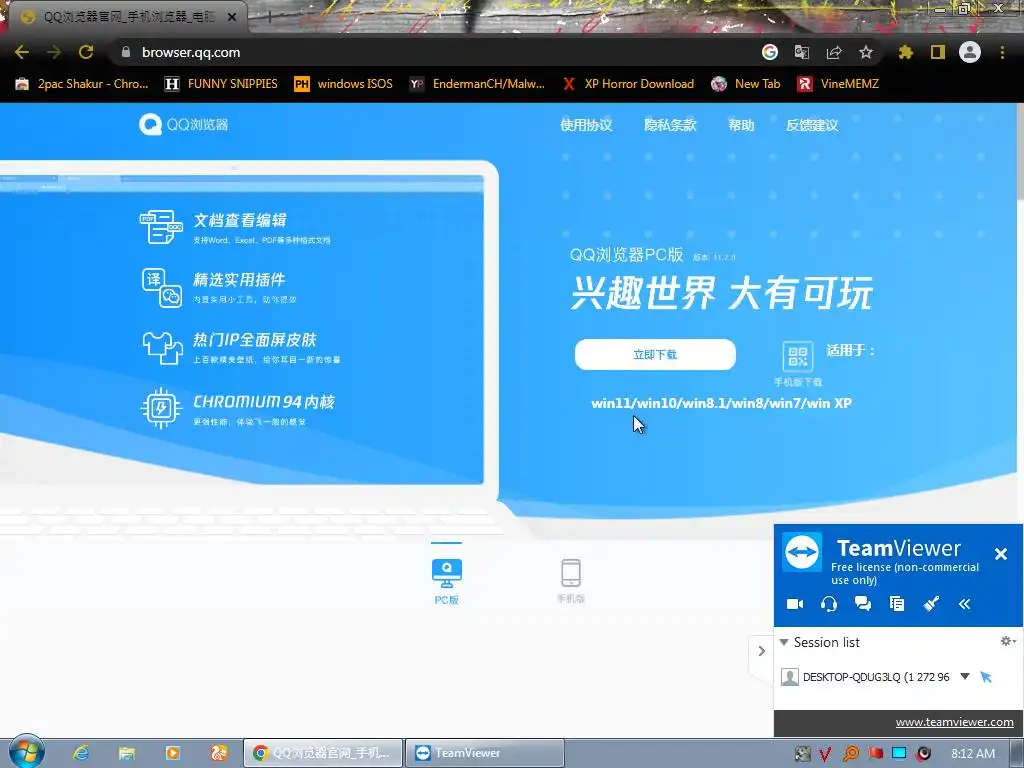Open the EndermanCH/Malw... bookmark
This screenshot has height=768, width=1024.
coord(477,84)
